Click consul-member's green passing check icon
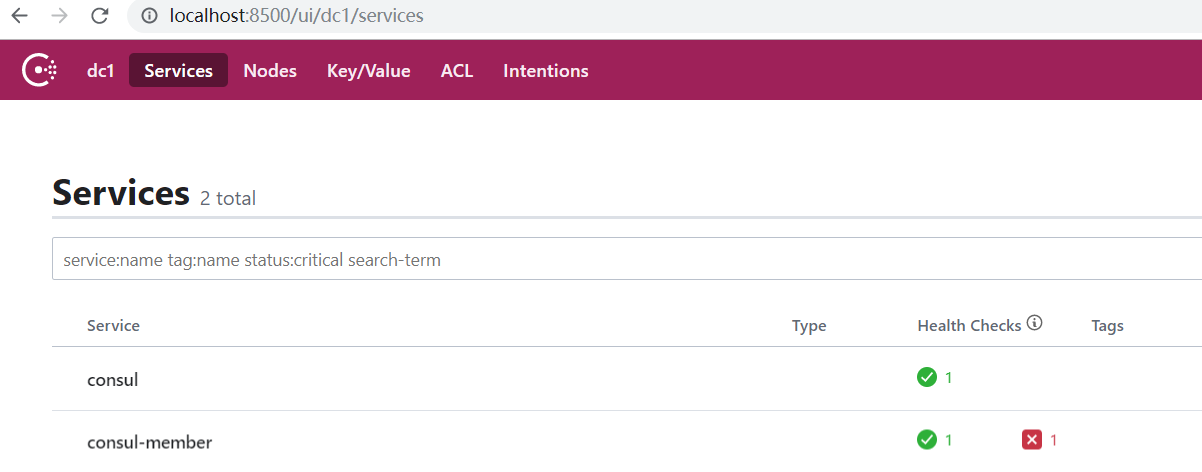Screen dimensions: 1202x472 (927, 439)
